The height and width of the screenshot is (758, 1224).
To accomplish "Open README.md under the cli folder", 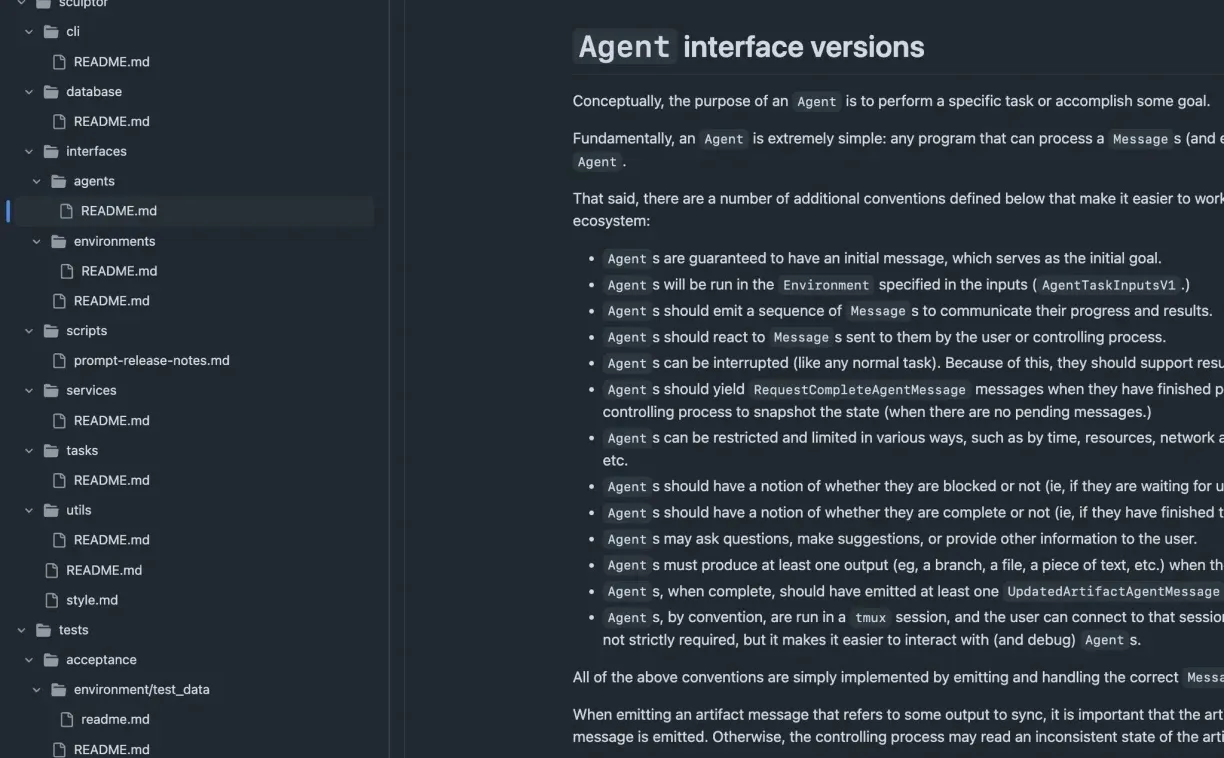I will (x=111, y=62).
